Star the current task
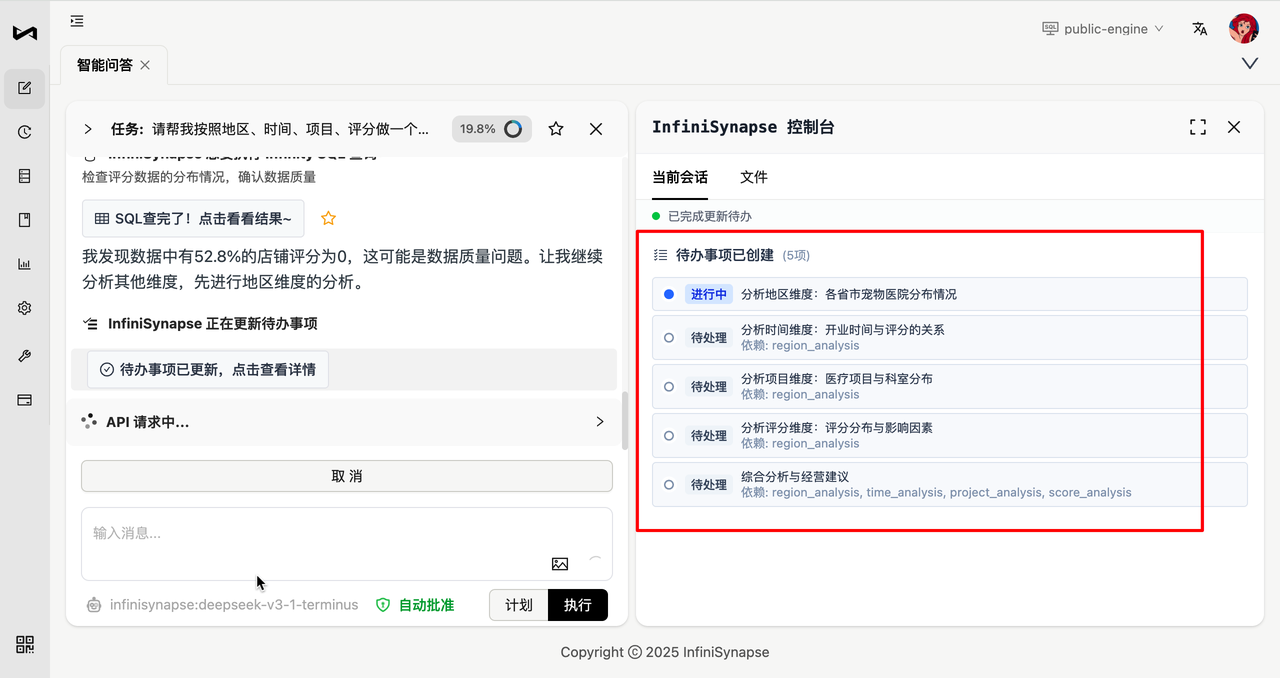This screenshot has width=1280, height=678. tap(556, 129)
